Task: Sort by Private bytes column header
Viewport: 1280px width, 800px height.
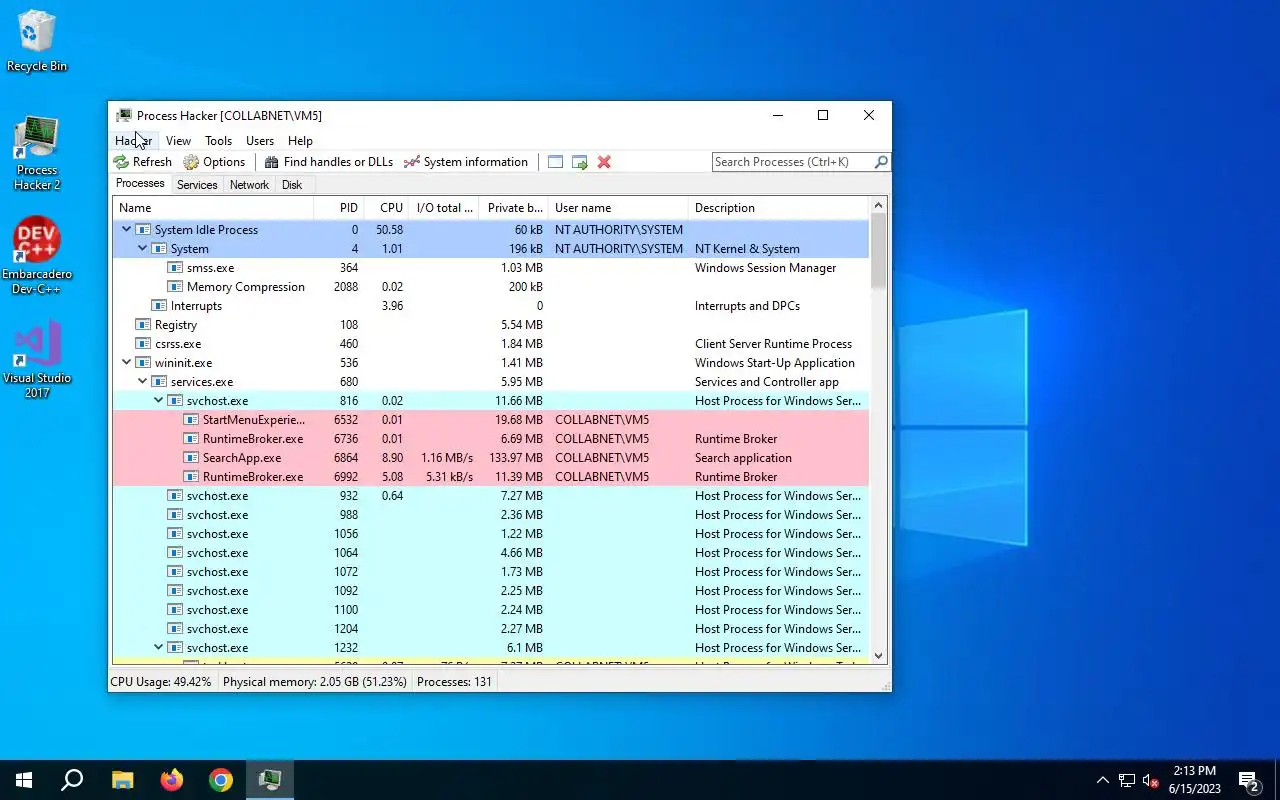Action: 514,208
